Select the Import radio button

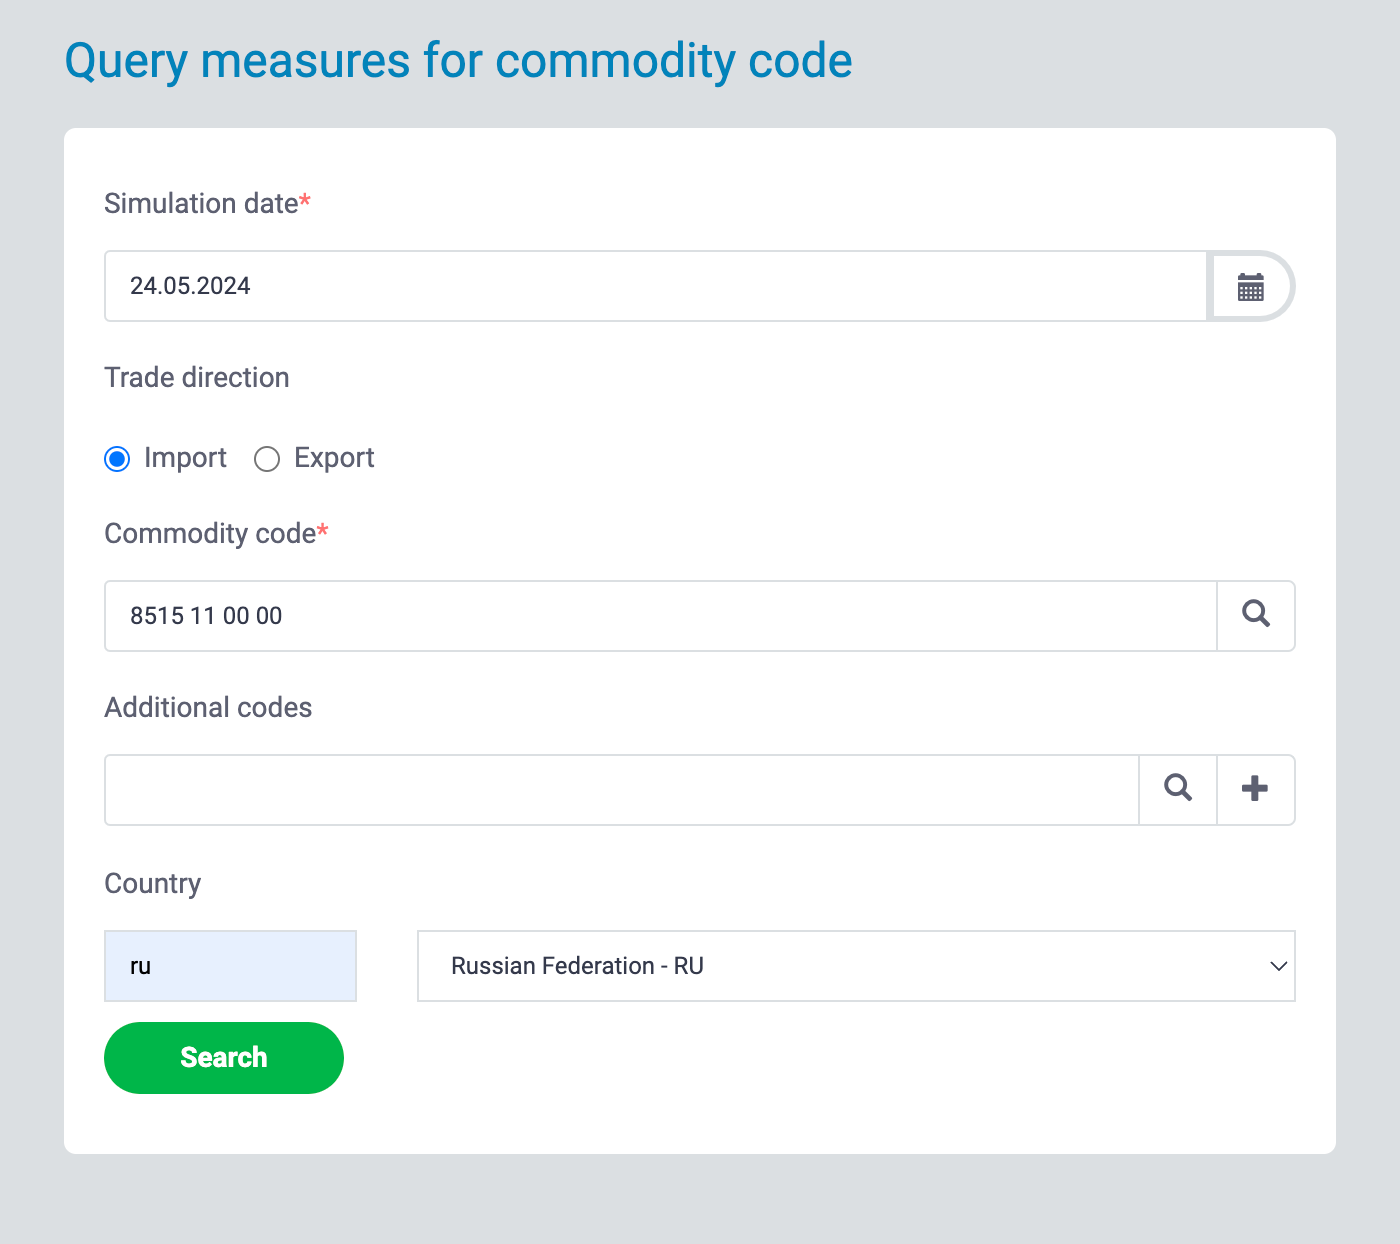click(x=117, y=459)
